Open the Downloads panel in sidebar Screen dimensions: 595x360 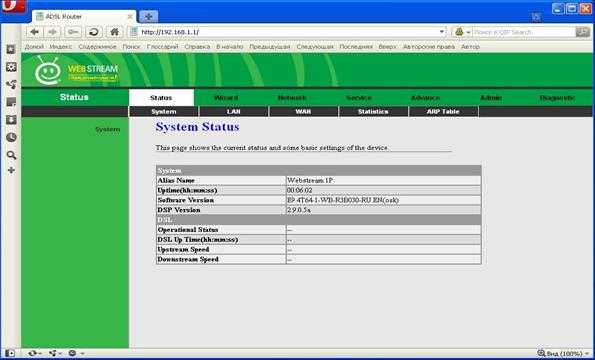pos(11,120)
